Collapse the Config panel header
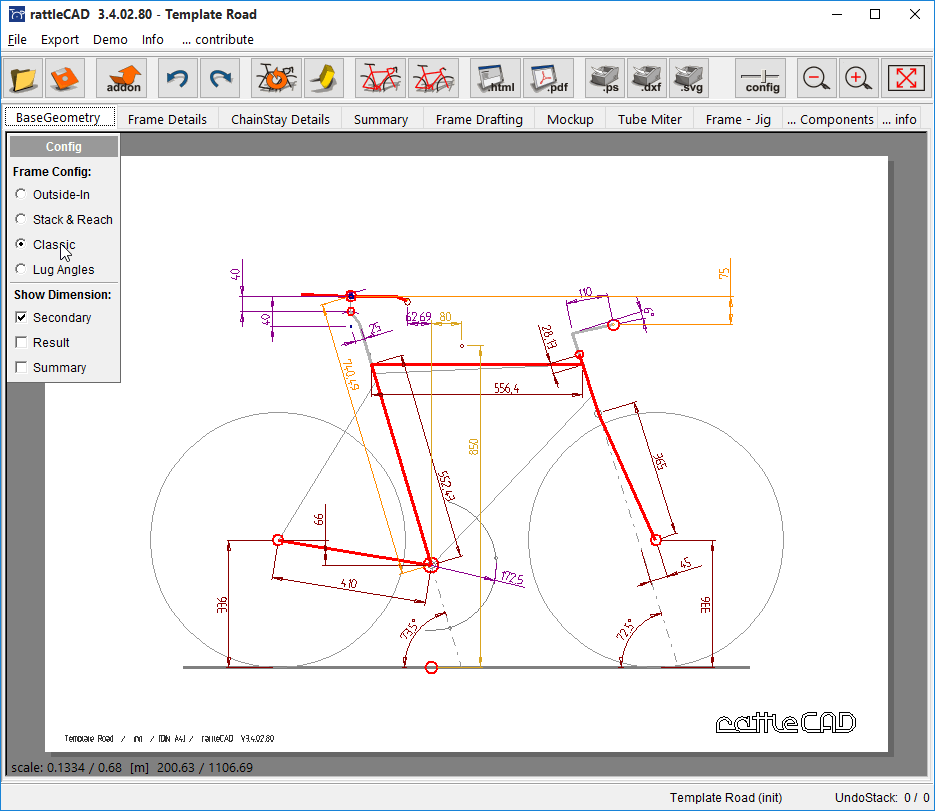 [64, 147]
